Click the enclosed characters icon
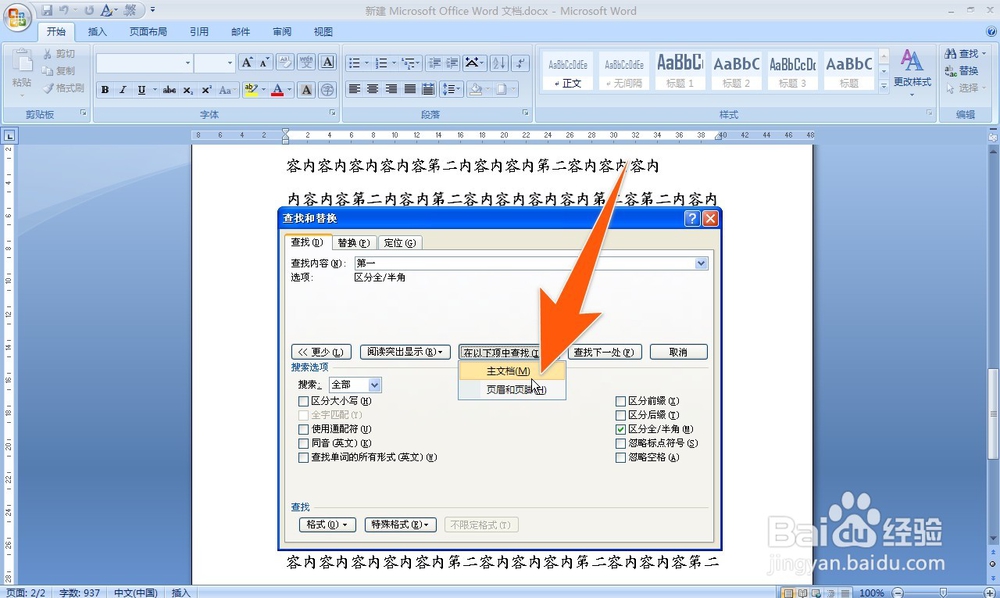1000x598 pixels. point(327,90)
